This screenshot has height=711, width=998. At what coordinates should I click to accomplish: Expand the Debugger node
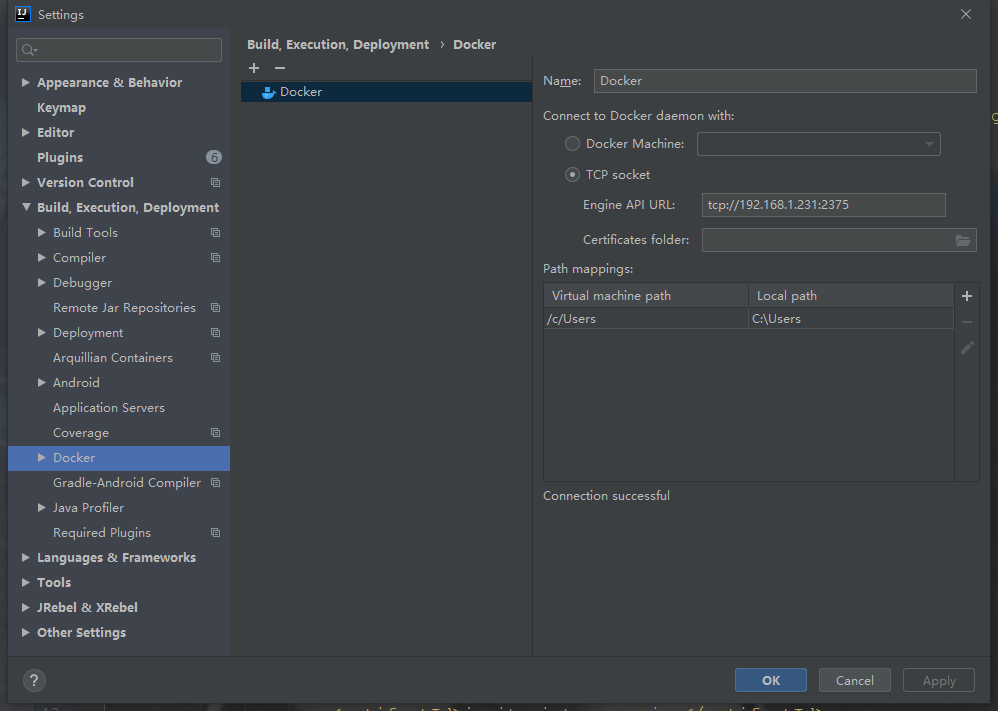pos(41,283)
